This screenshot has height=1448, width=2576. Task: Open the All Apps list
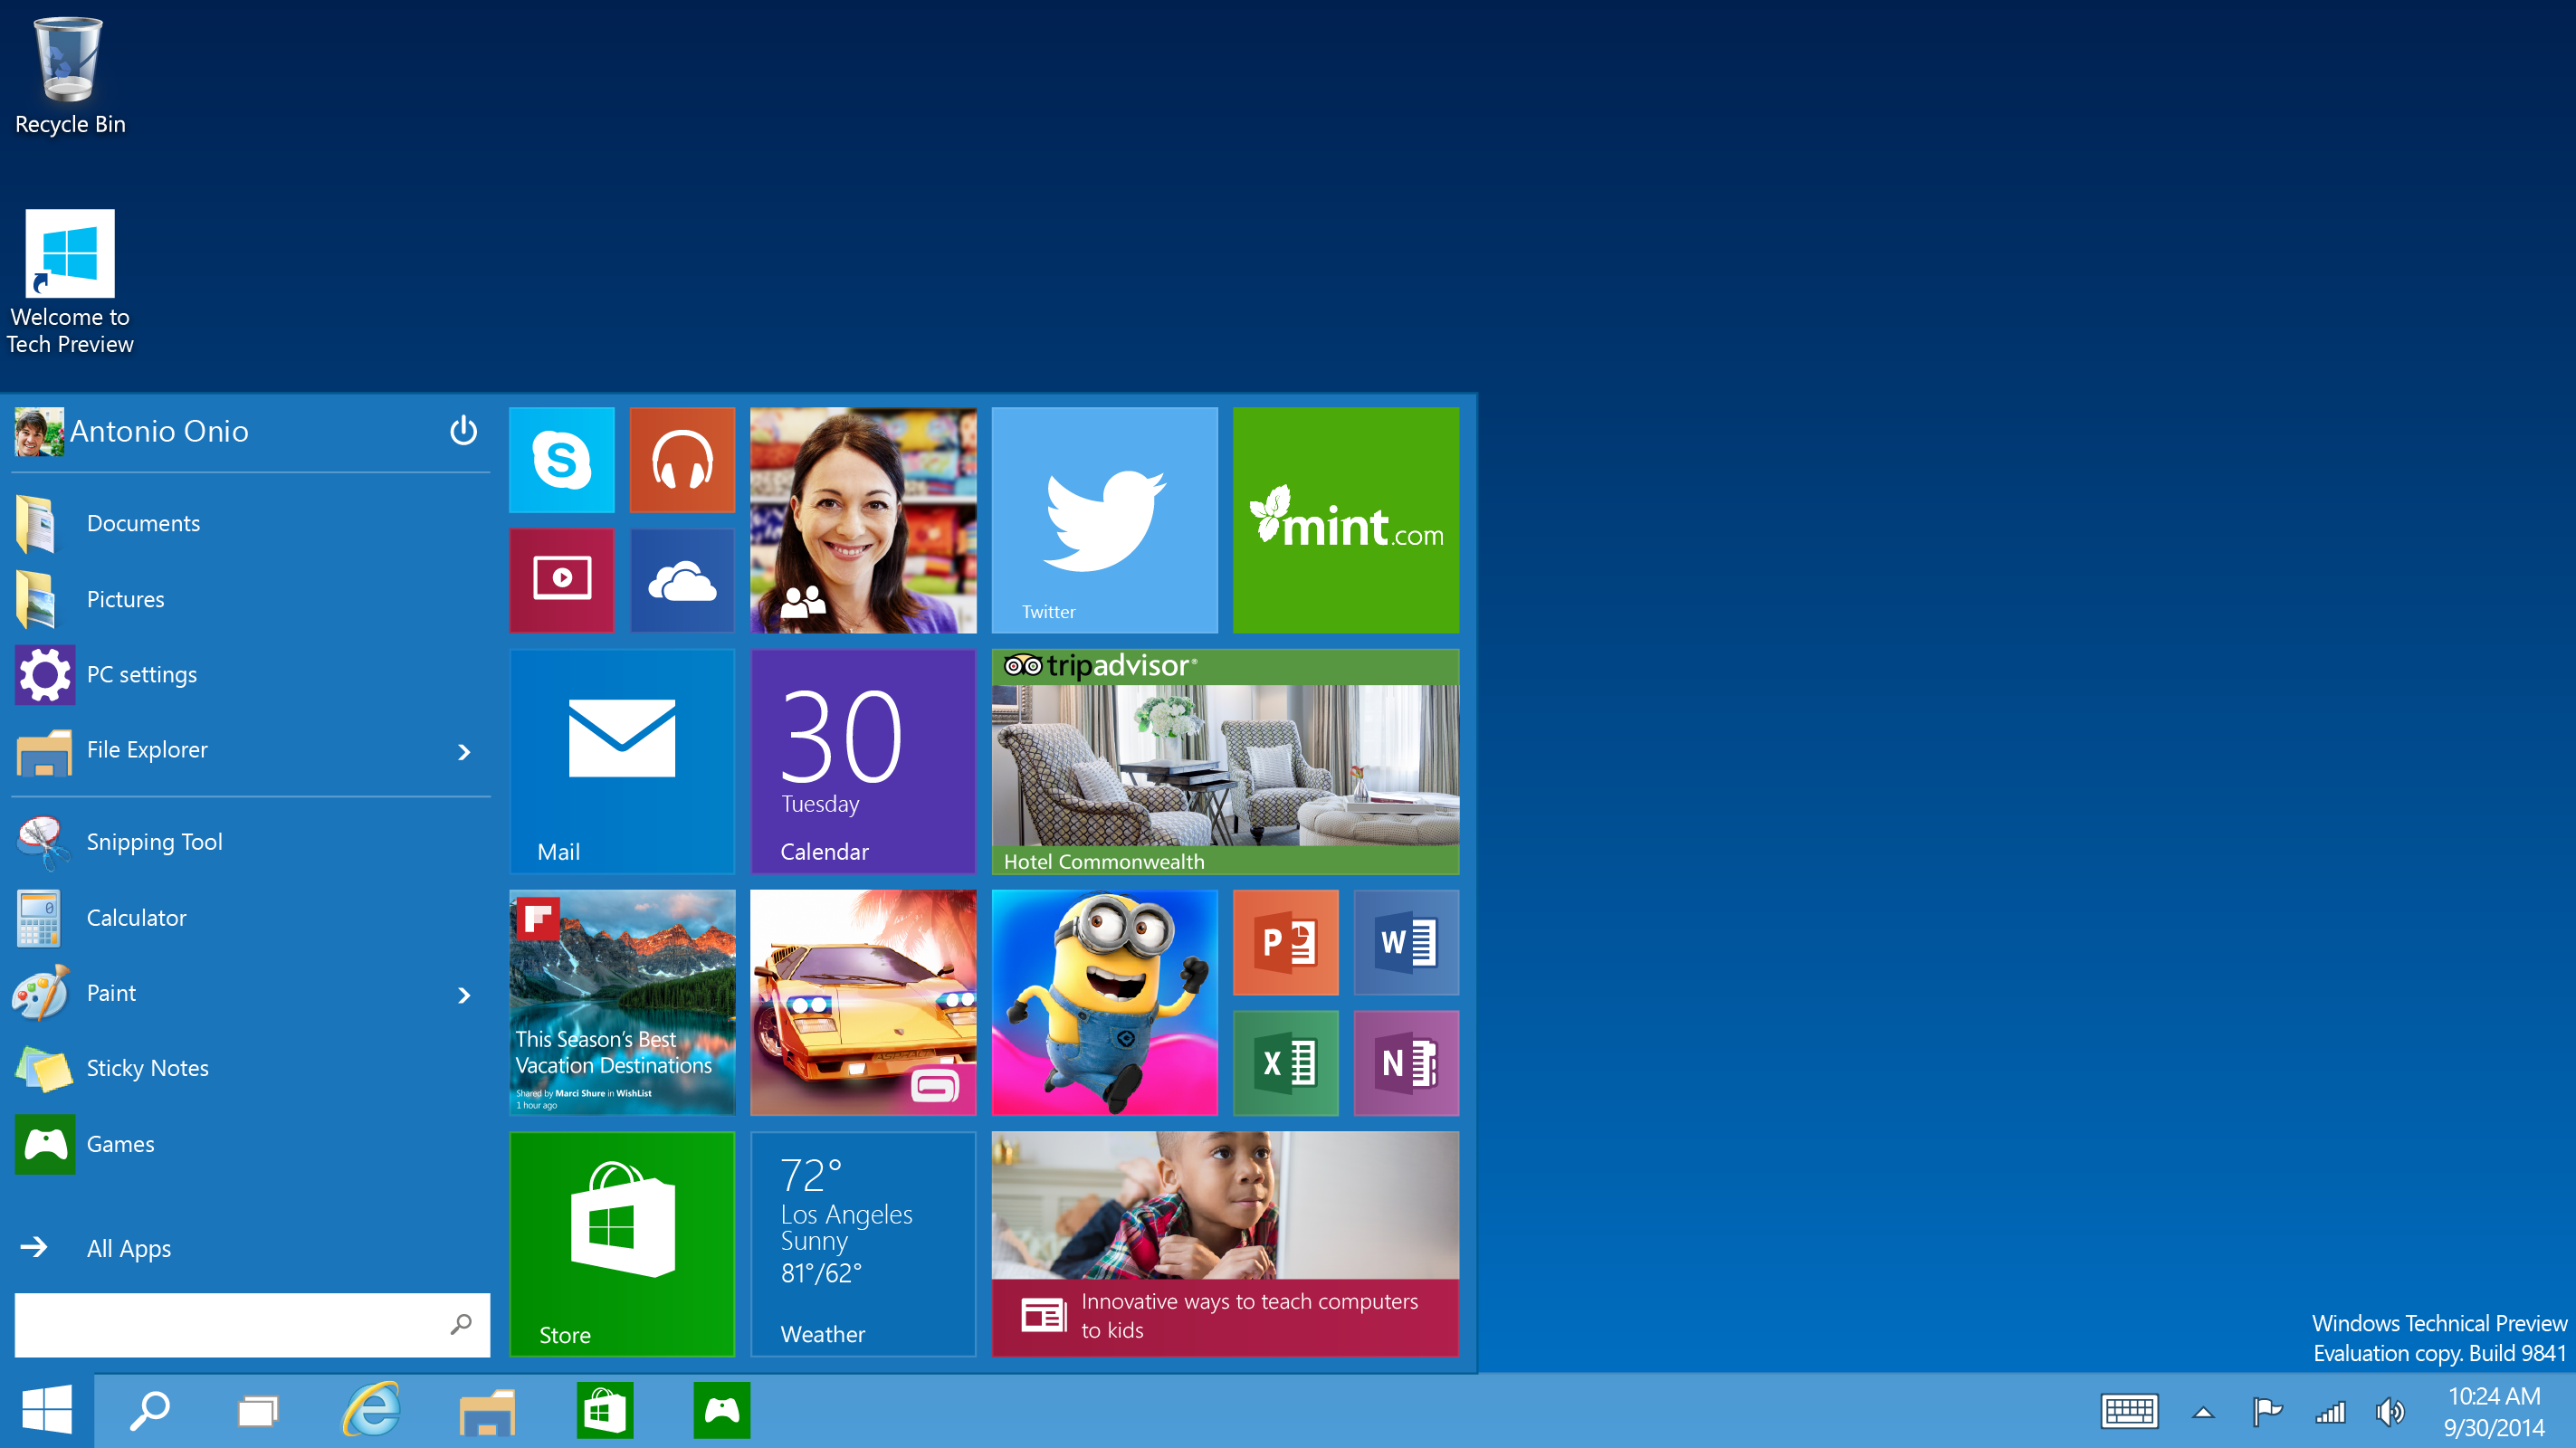[x=126, y=1248]
